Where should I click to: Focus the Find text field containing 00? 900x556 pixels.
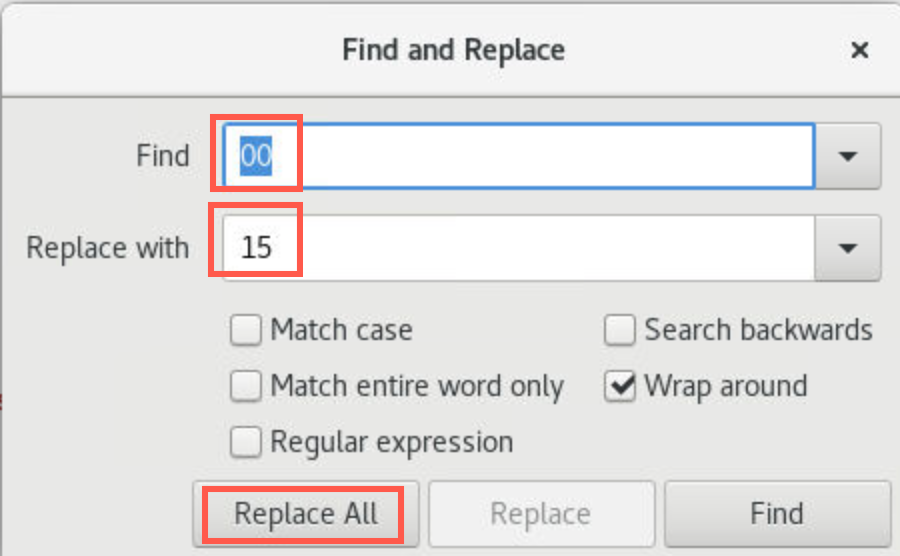point(518,155)
